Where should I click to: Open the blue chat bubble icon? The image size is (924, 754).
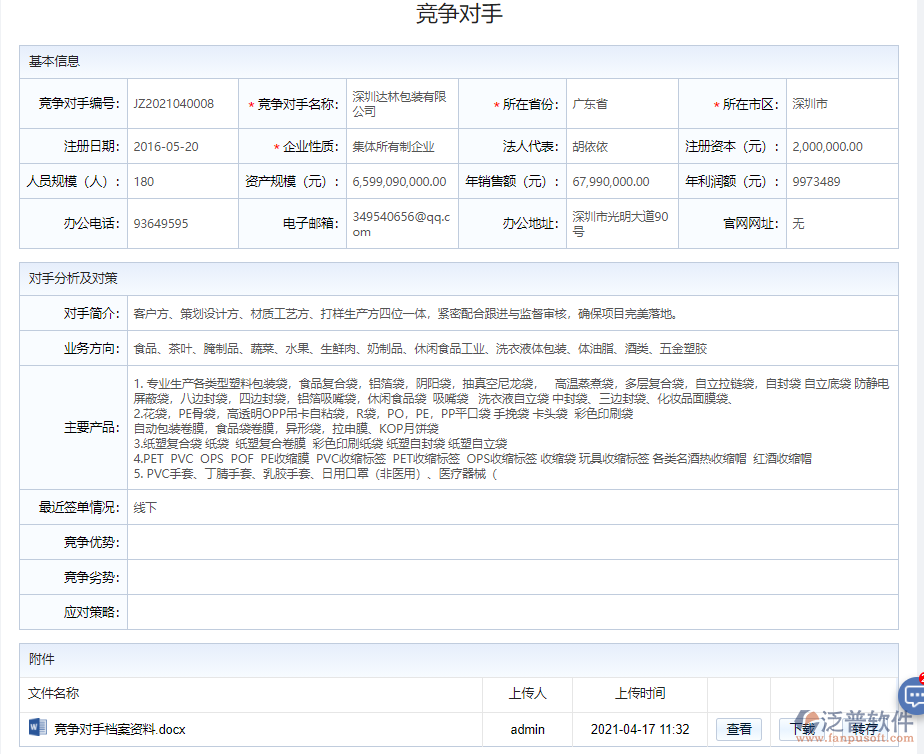[912, 694]
